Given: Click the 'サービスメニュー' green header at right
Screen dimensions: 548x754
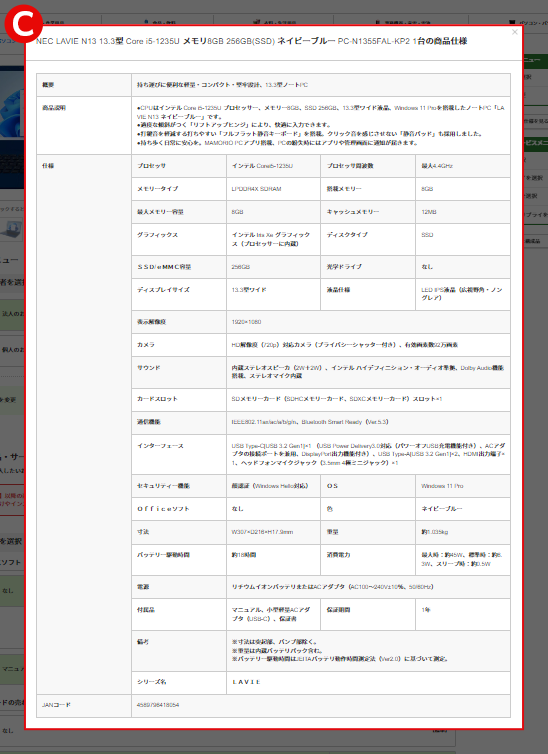Looking at the screenshot, I should tap(536, 144).
